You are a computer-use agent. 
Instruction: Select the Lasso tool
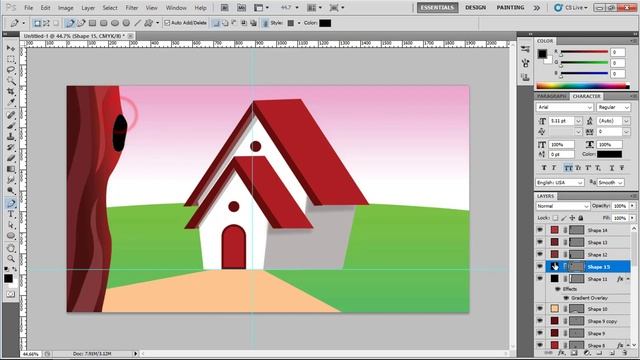(x=11, y=70)
